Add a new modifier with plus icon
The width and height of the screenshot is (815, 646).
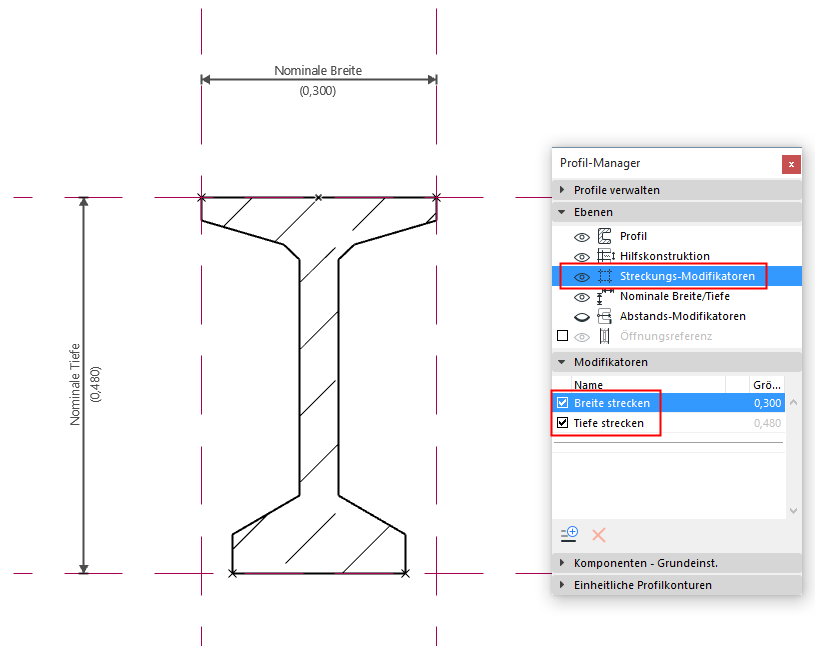569,534
